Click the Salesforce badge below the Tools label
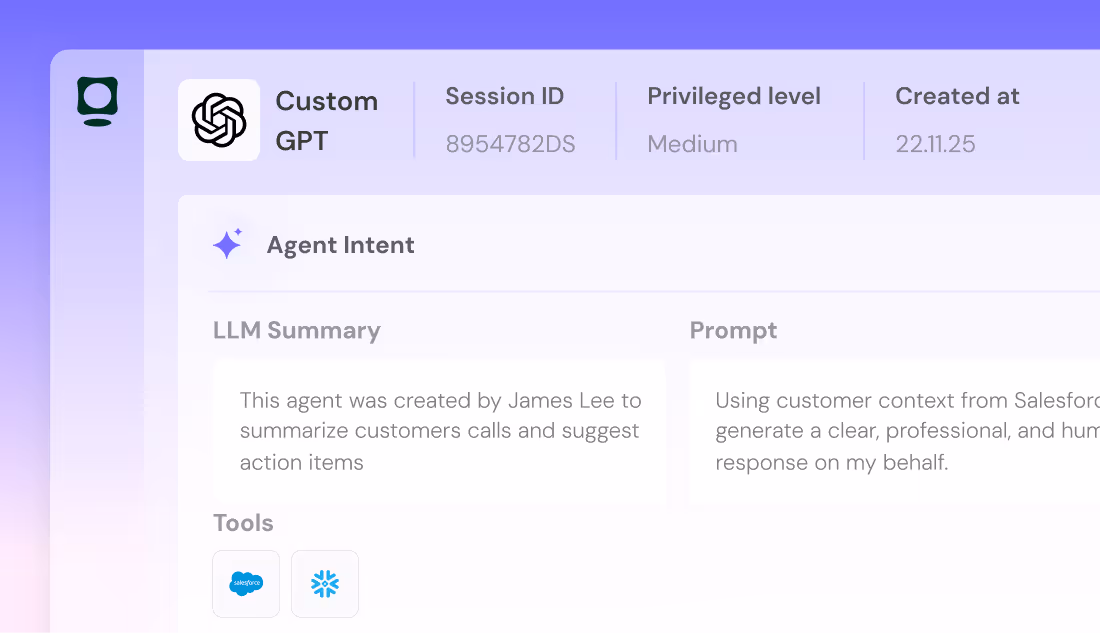1100x633 pixels. [245, 584]
